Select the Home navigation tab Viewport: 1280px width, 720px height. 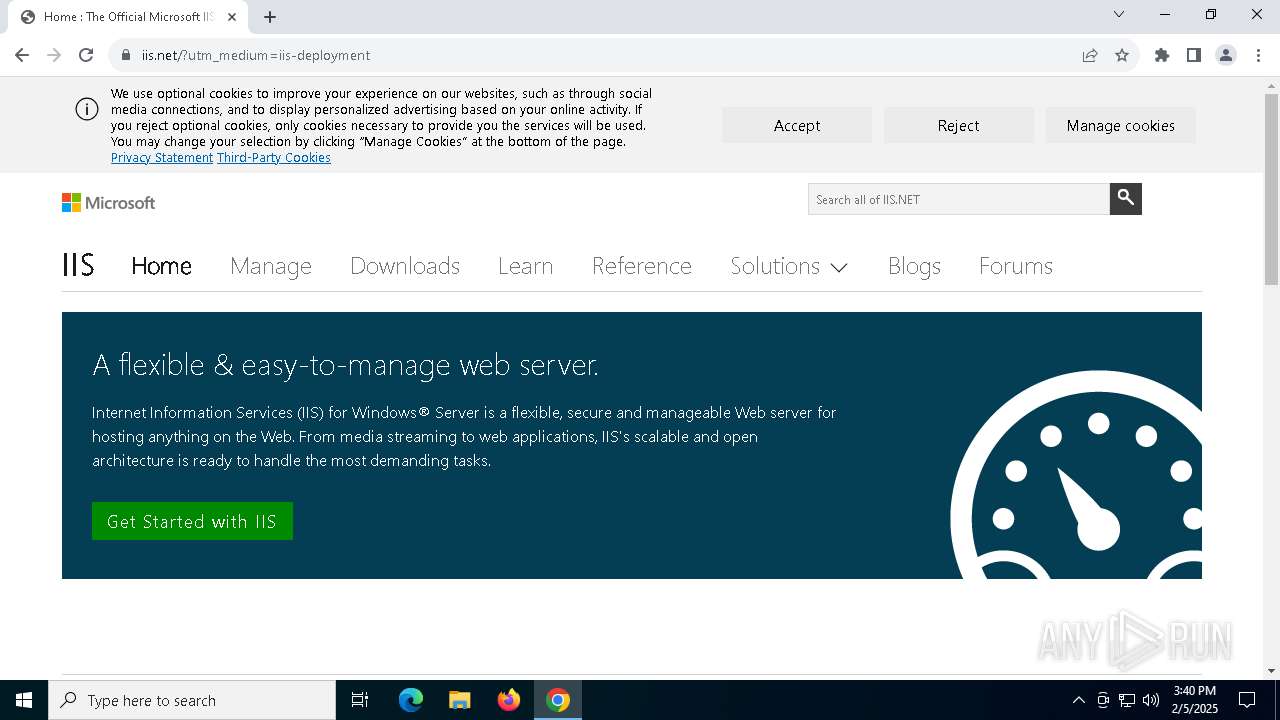coord(161,265)
